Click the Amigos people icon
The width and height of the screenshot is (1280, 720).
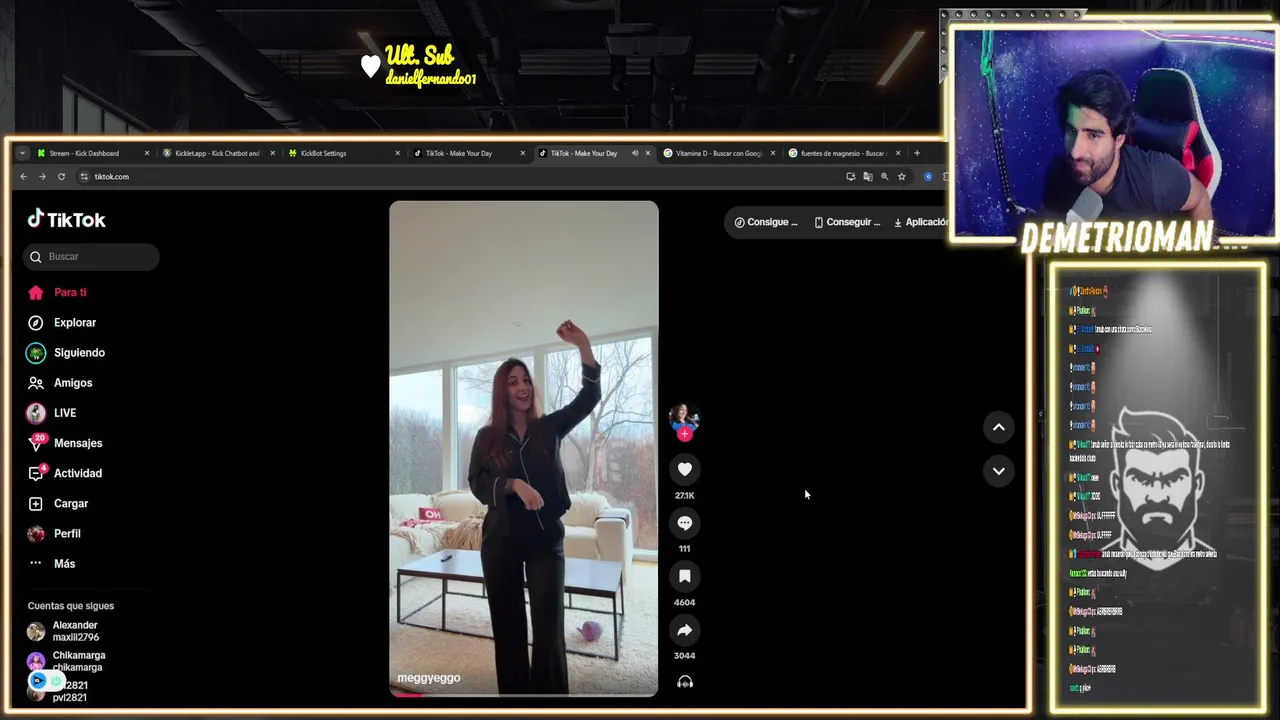coord(36,383)
